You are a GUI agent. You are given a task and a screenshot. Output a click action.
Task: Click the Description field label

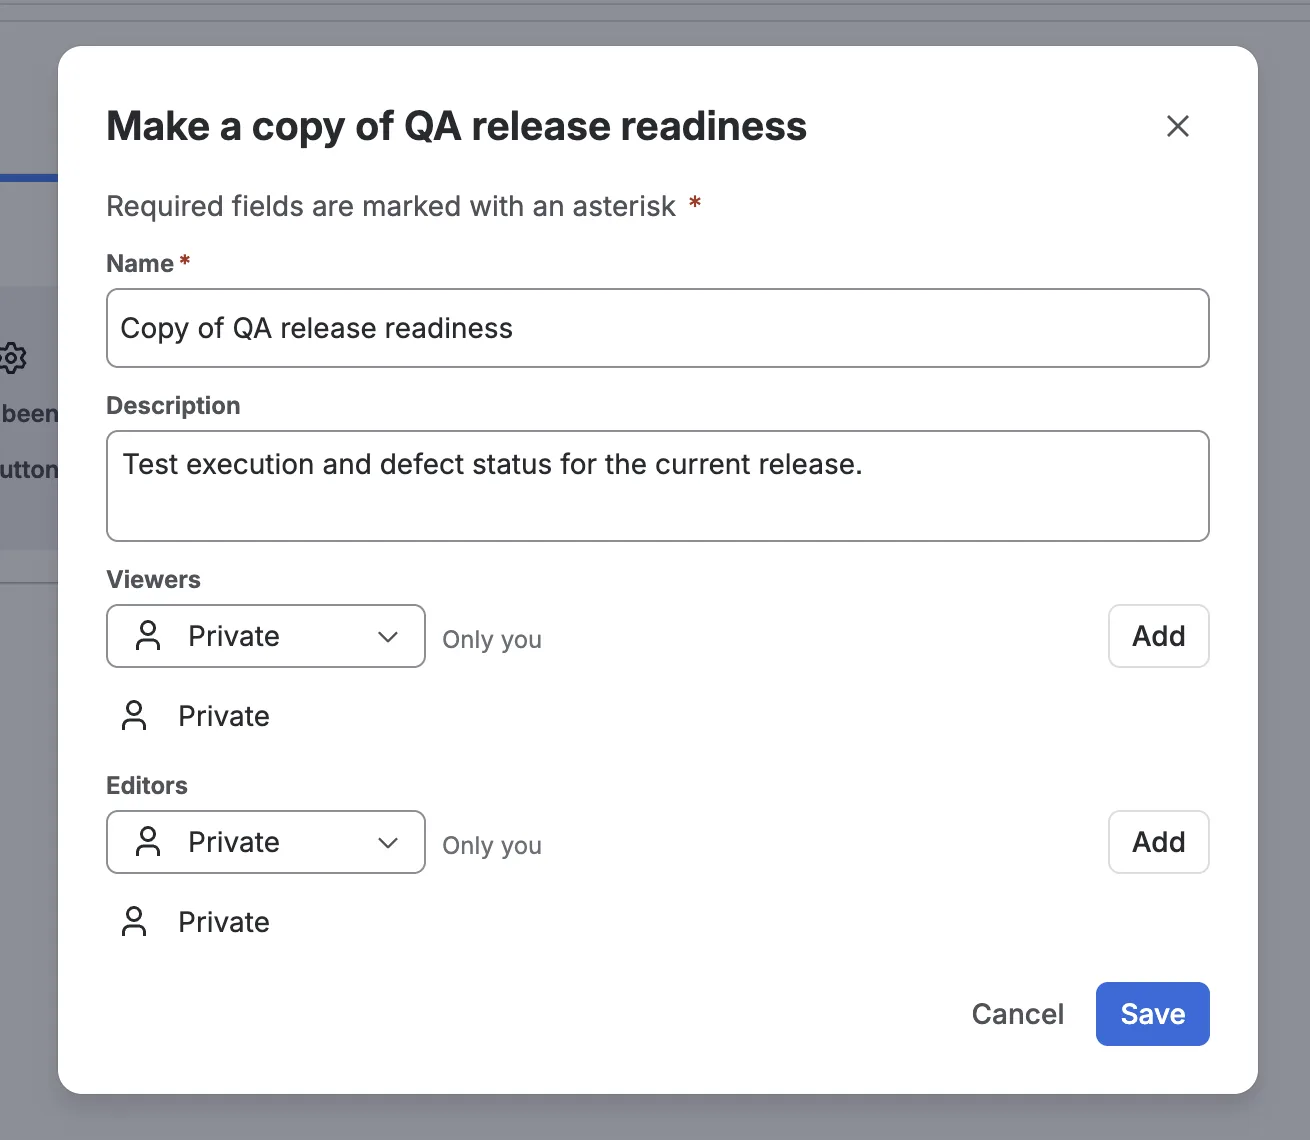click(x=173, y=405)
